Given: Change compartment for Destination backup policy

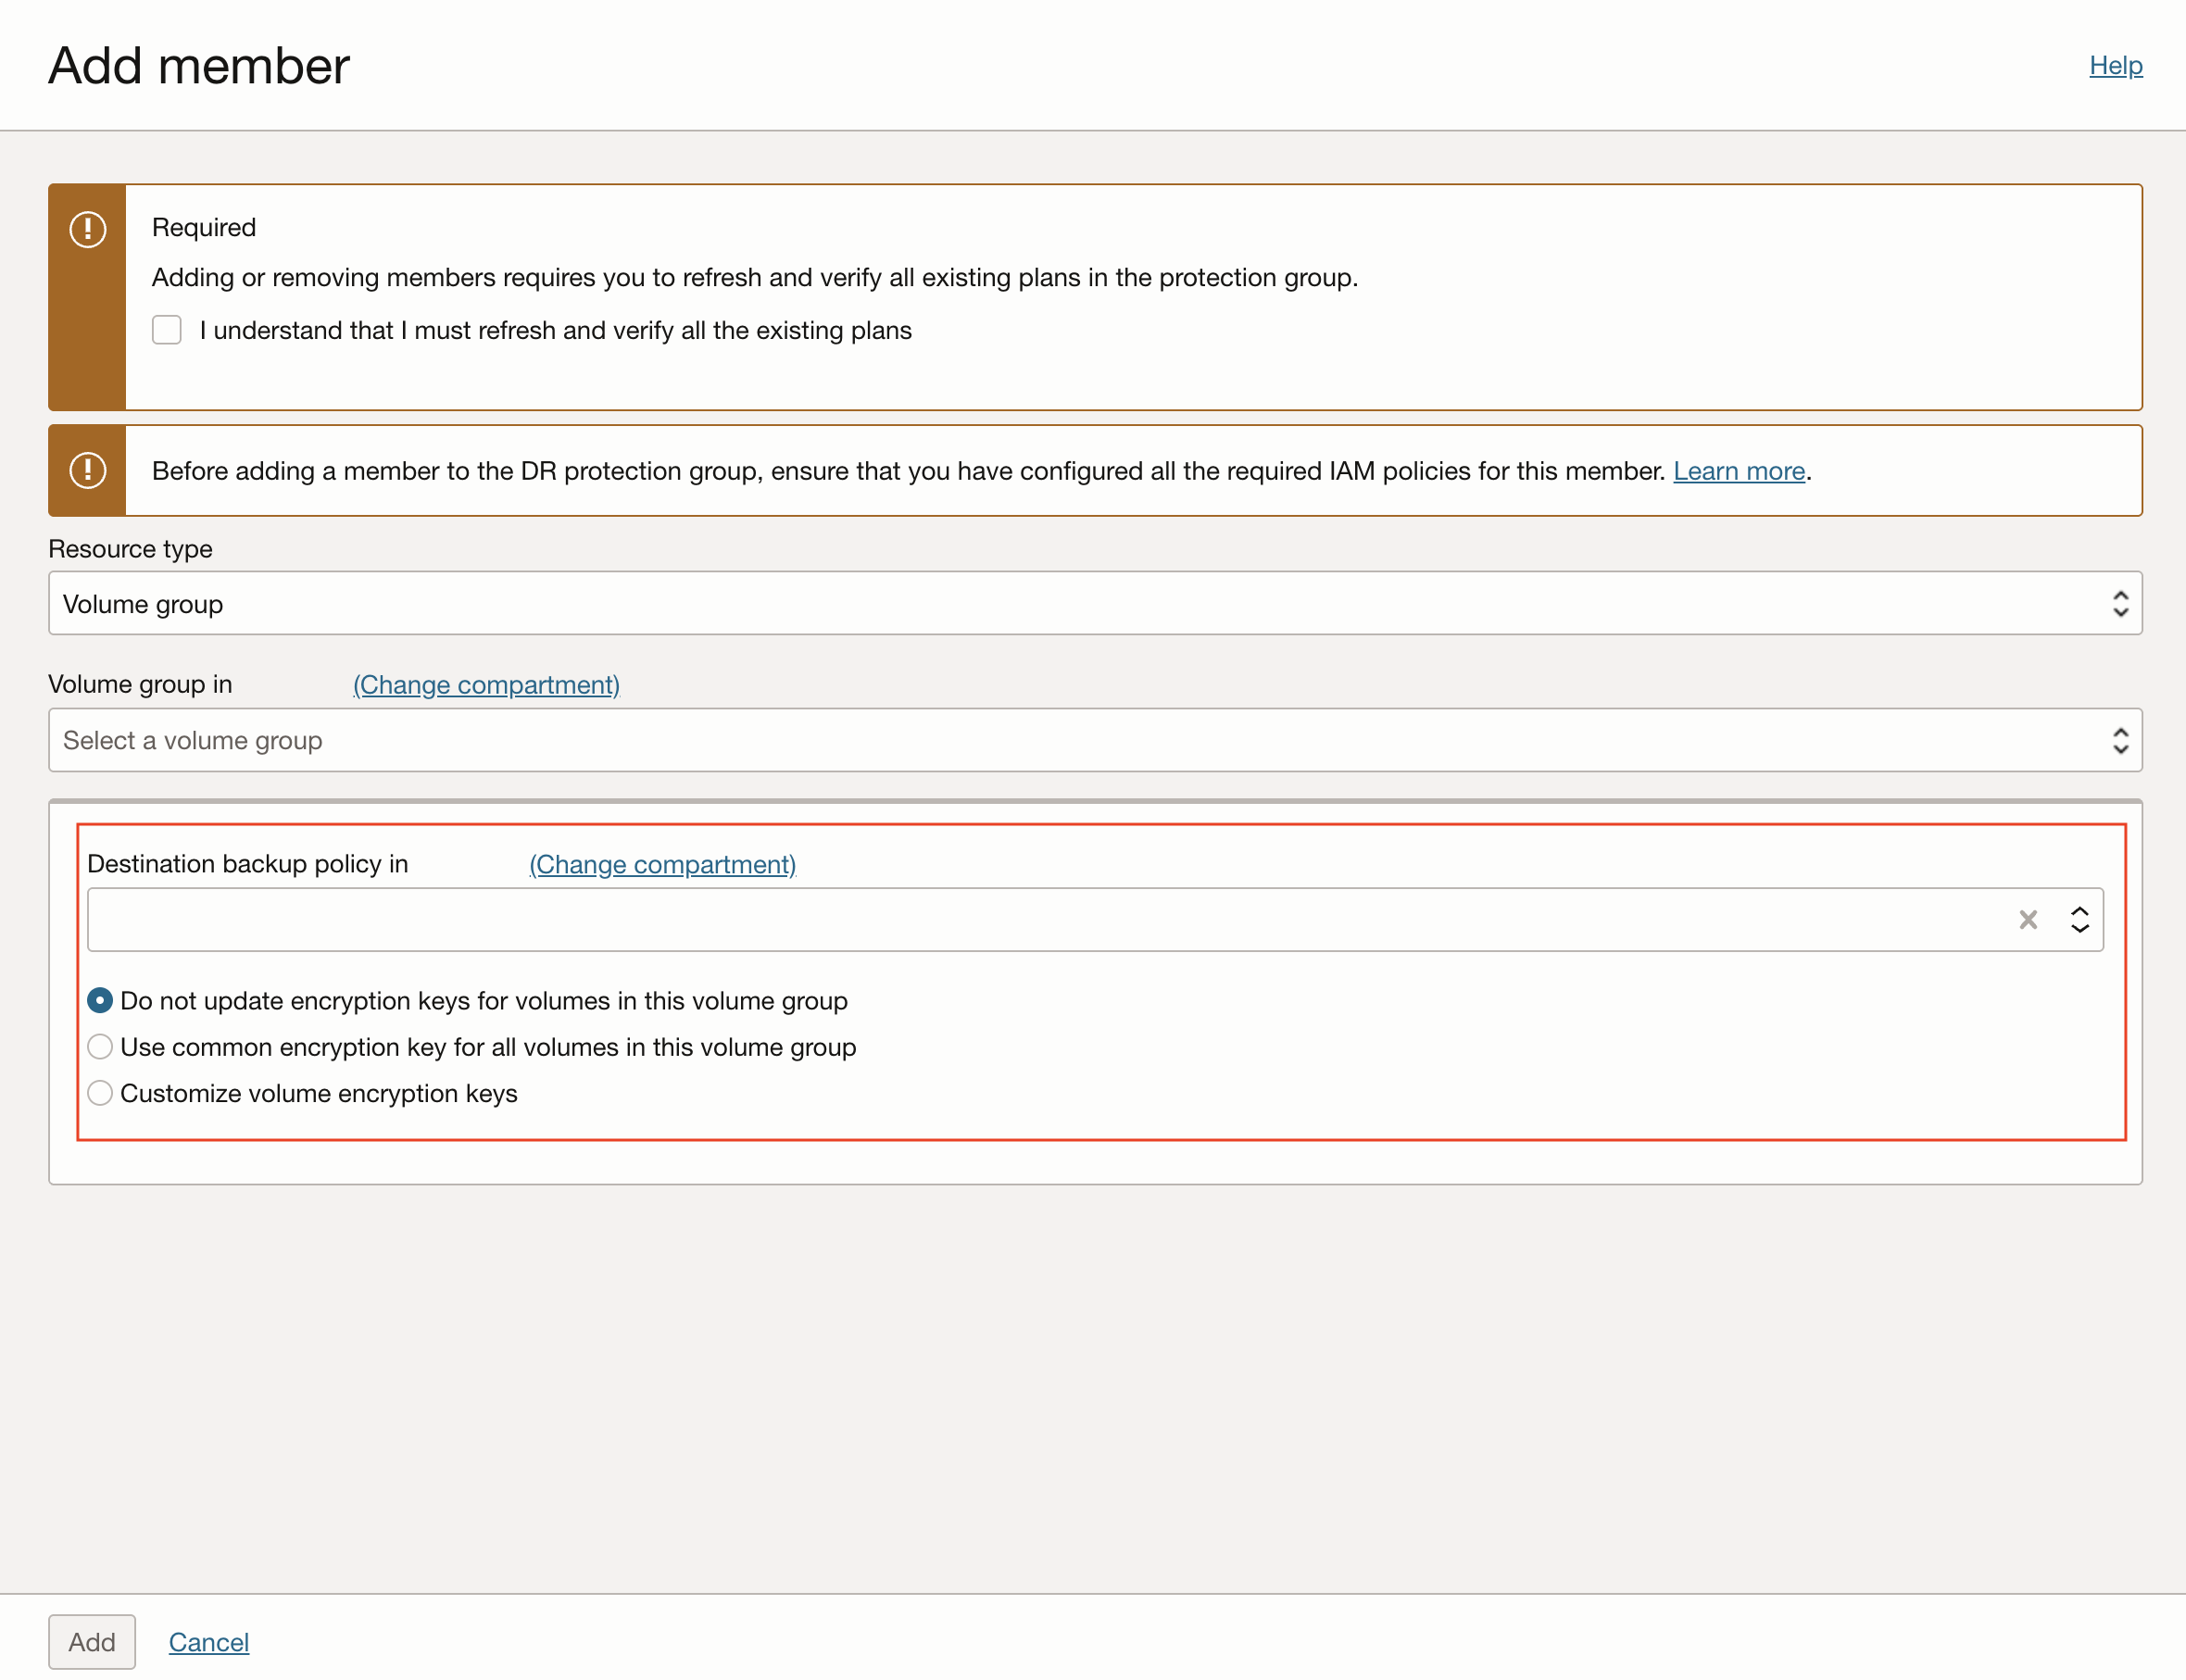Looking at the screenshot, I should click(x=662, y=864).
